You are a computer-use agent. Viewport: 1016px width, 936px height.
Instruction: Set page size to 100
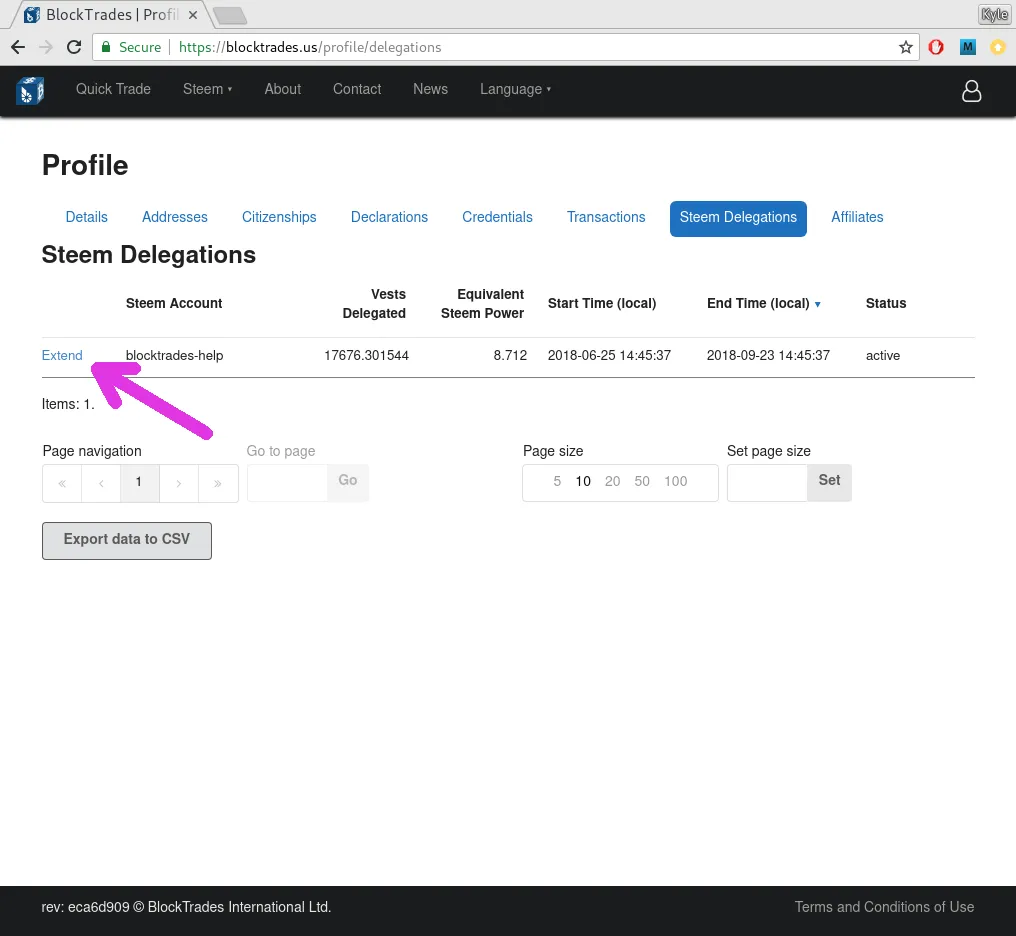(675, 481)
